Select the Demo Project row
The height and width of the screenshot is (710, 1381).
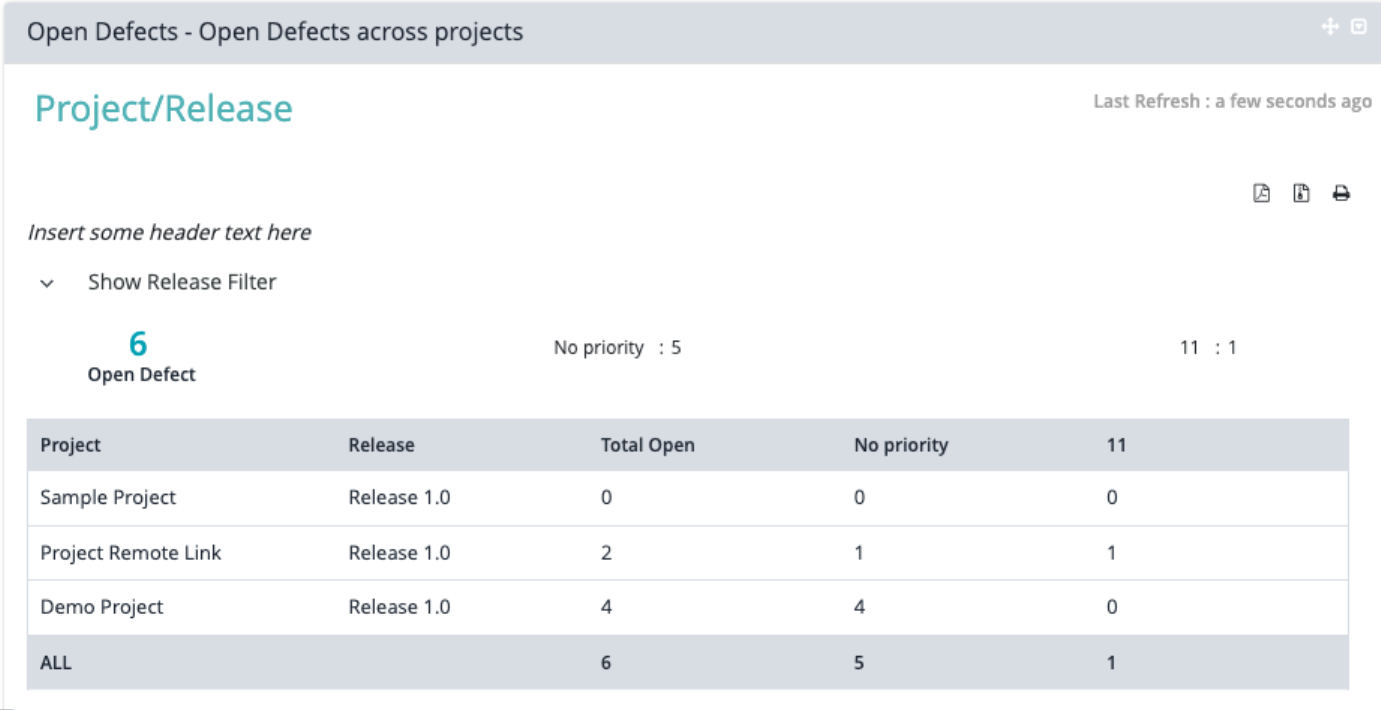click(x=102, y=607)
